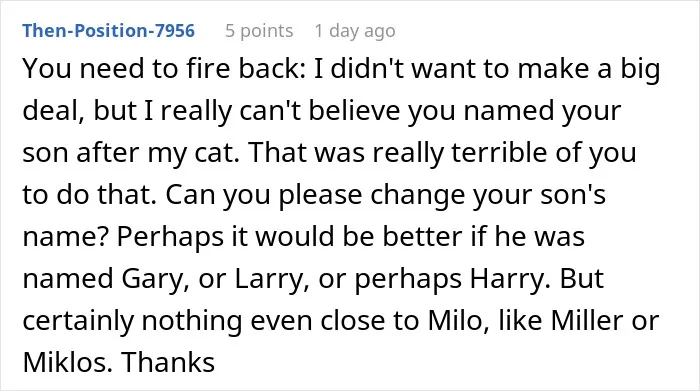Click the word 'deal,' at start of second line
Image resolution: width=700 pixels, height=391 pixels.
click(x=53, y=111)
